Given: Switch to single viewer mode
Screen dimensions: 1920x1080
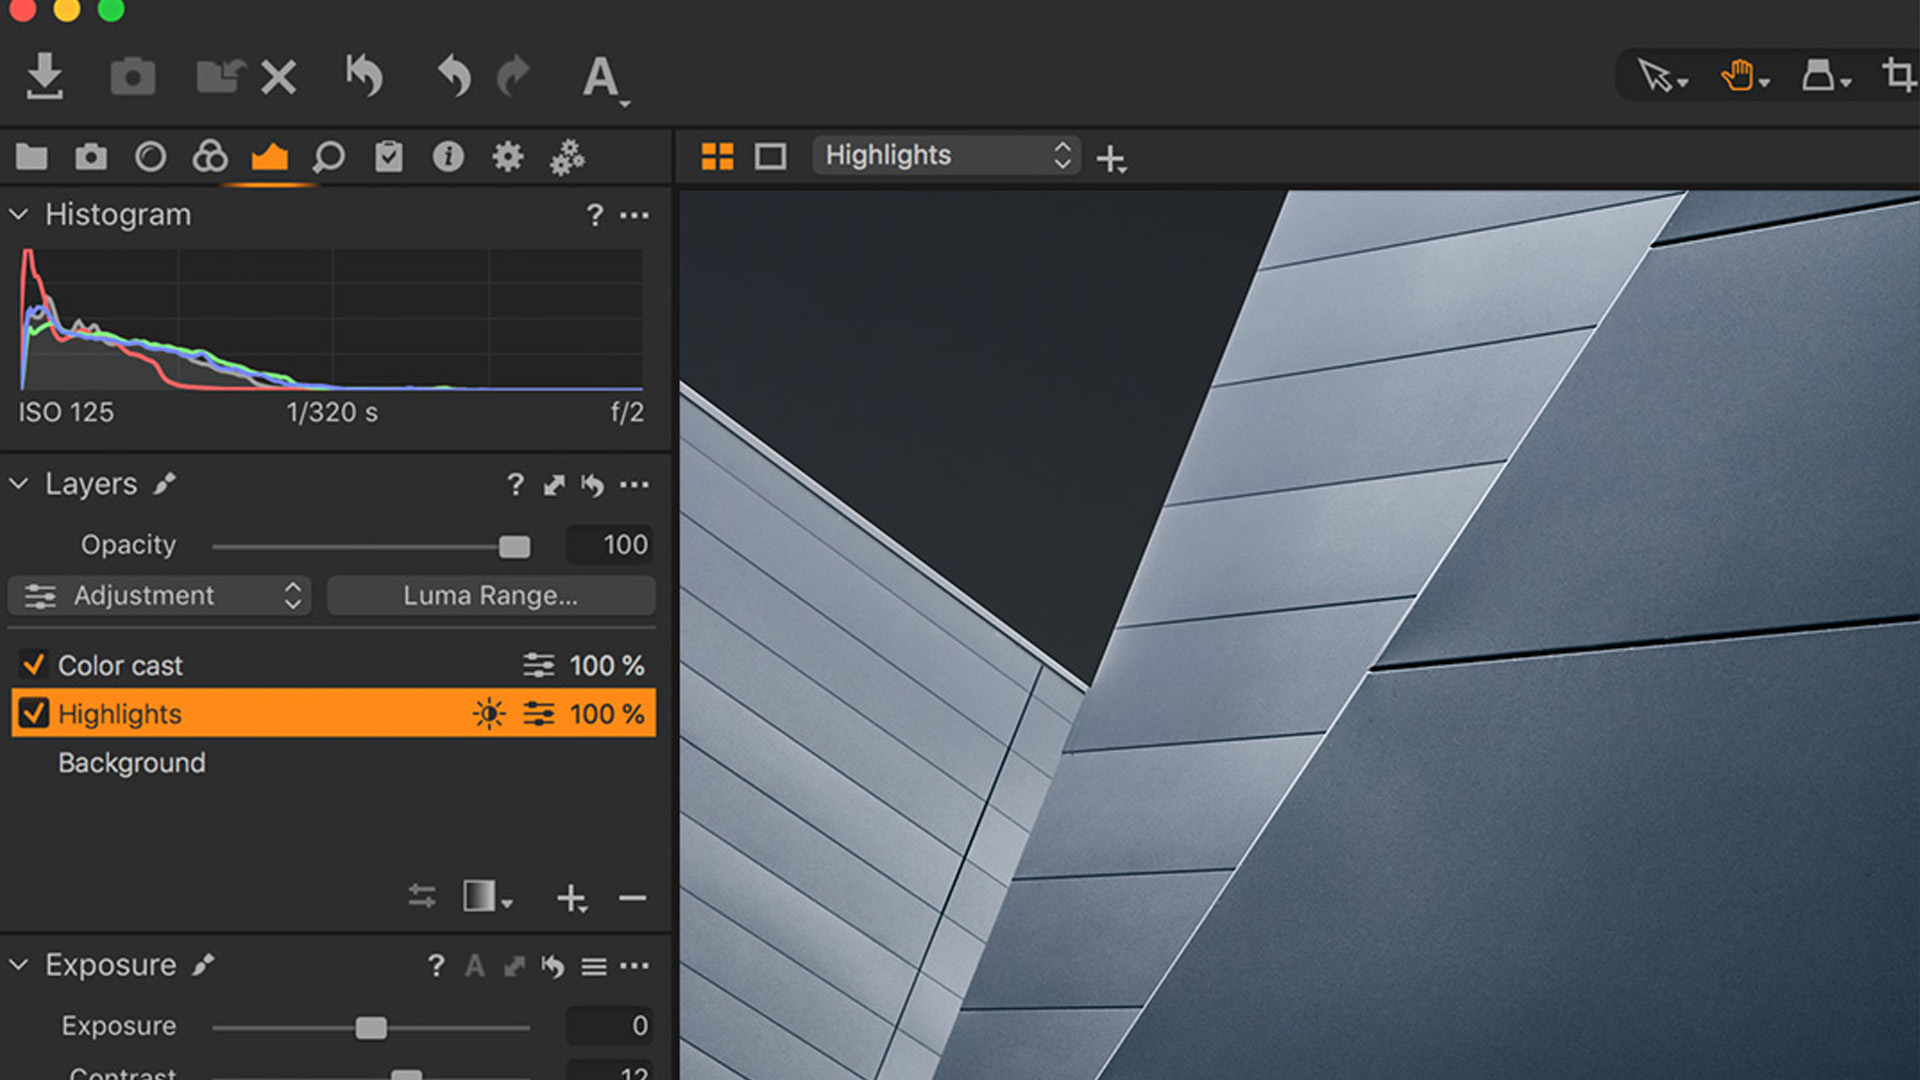Looking at the screenshot, I should [770, 156].
